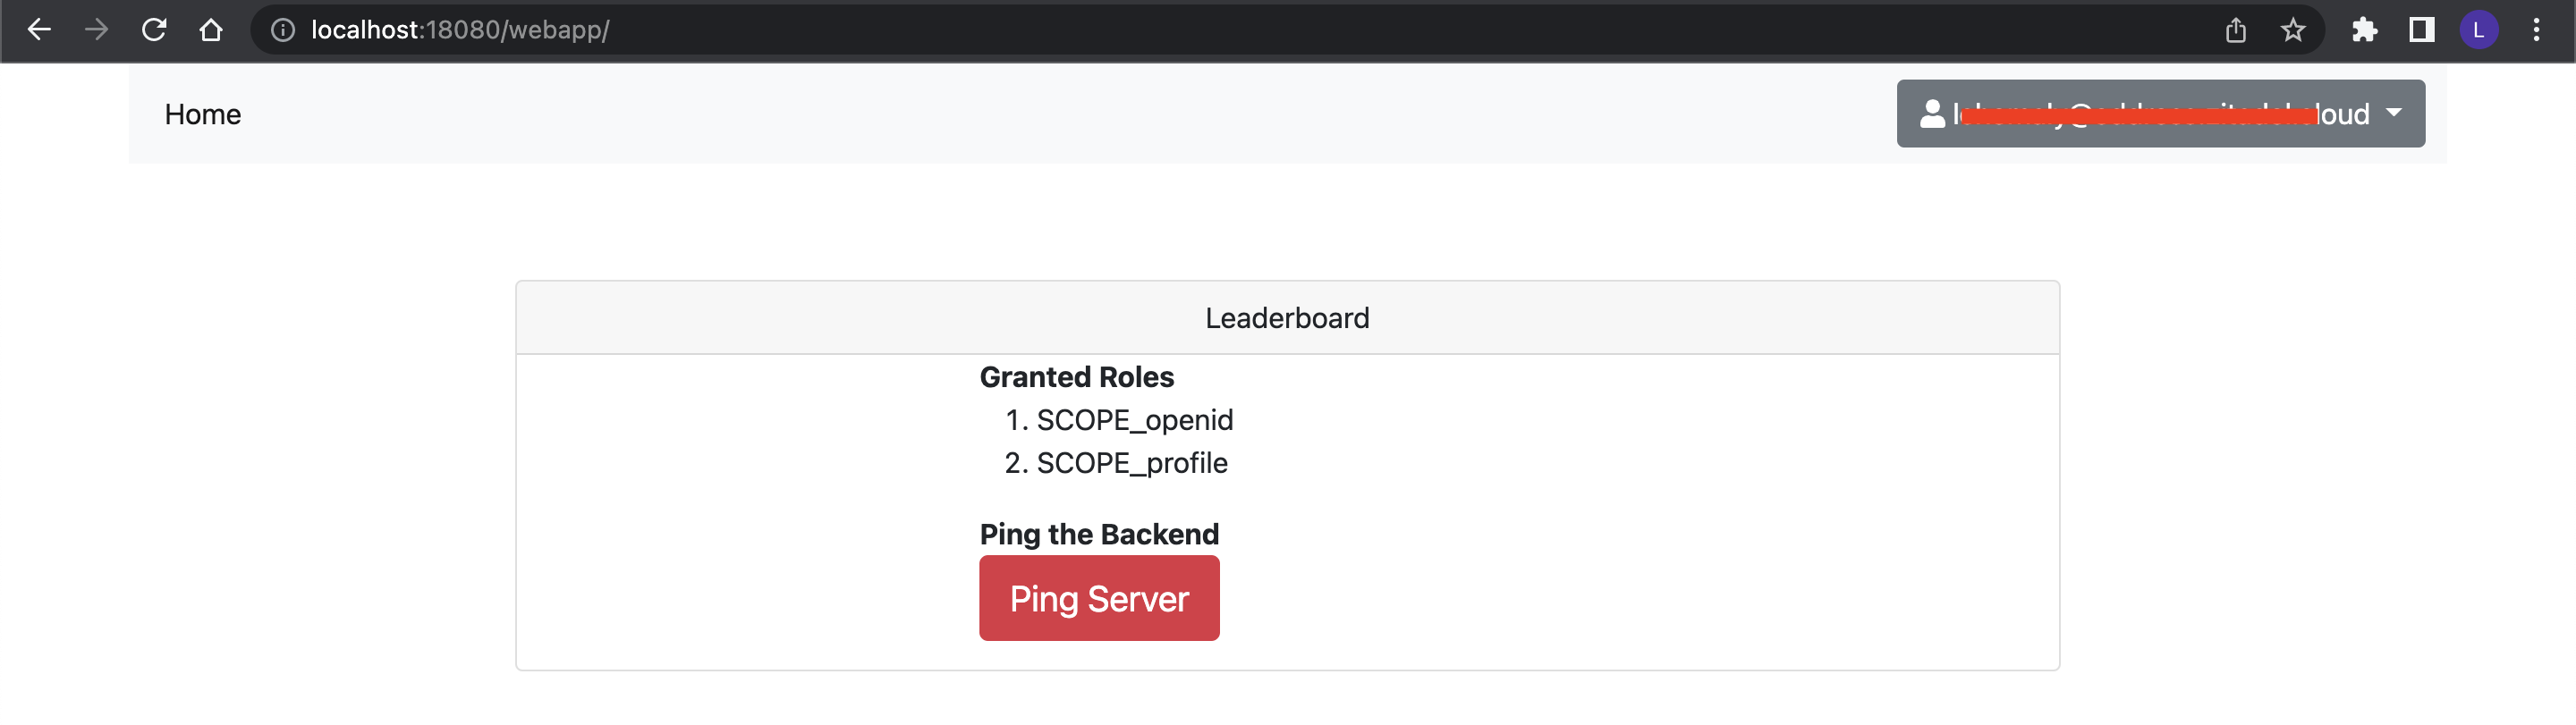Screen dimensions: 2576x725
Task: Open the browser home page icon
Action: (x=210, y=30)
